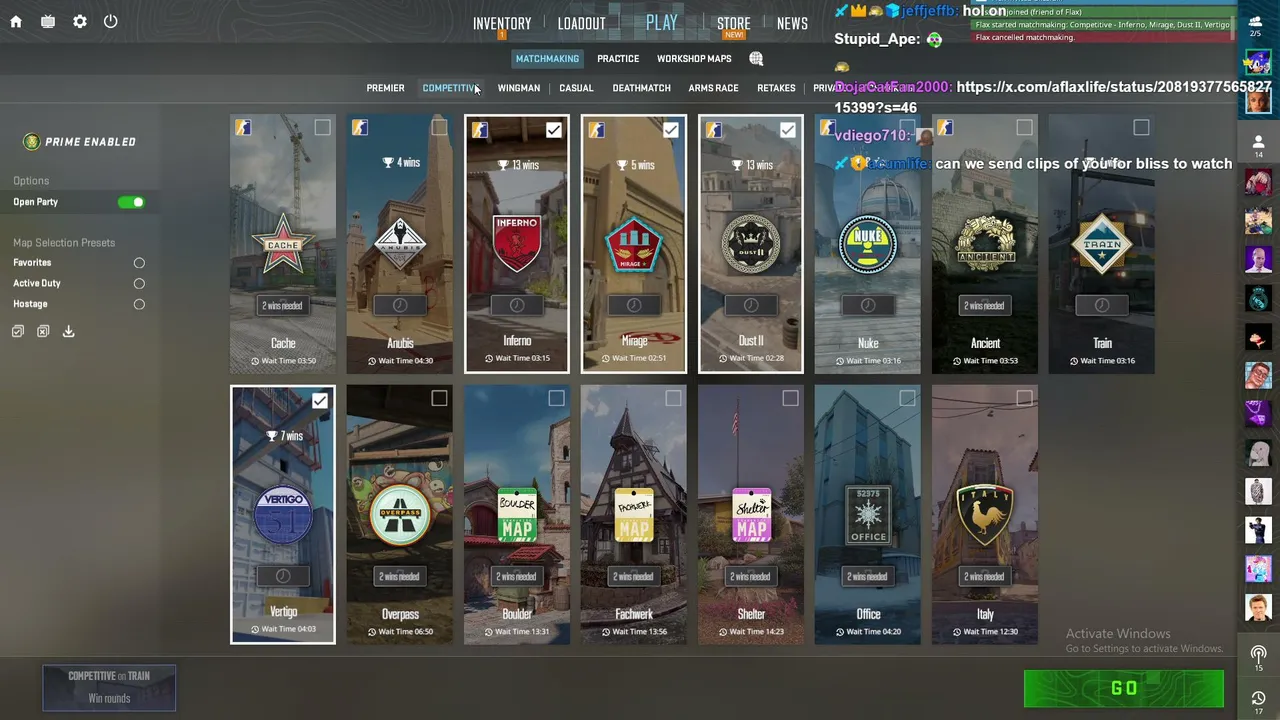
Task: Select the Deathmatch game mode
Action: point(641,88)
